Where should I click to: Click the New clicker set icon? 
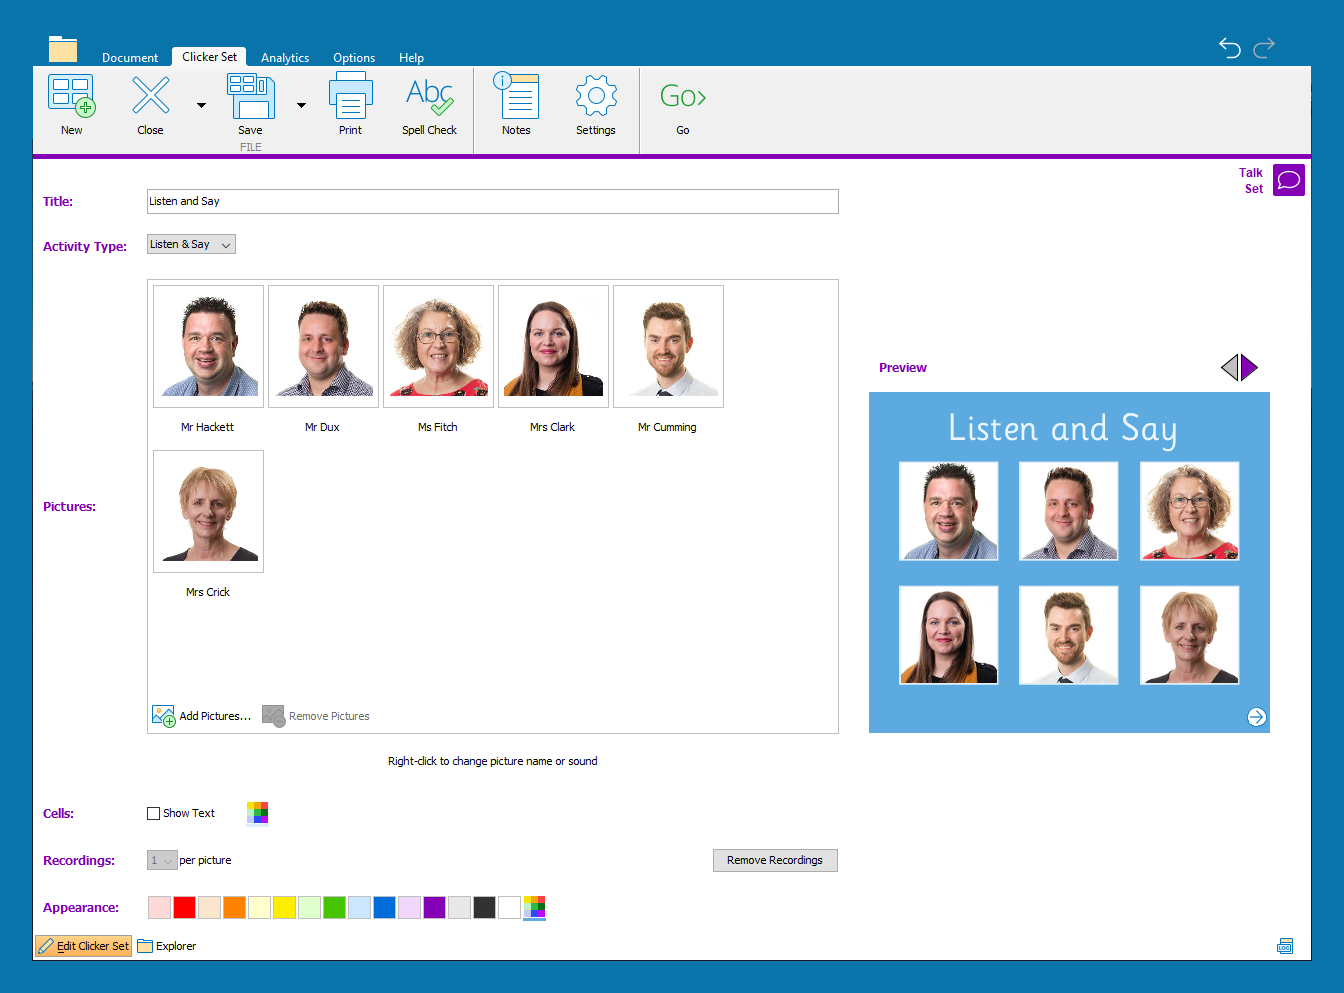pyautogui.click(x=72, y=97)
